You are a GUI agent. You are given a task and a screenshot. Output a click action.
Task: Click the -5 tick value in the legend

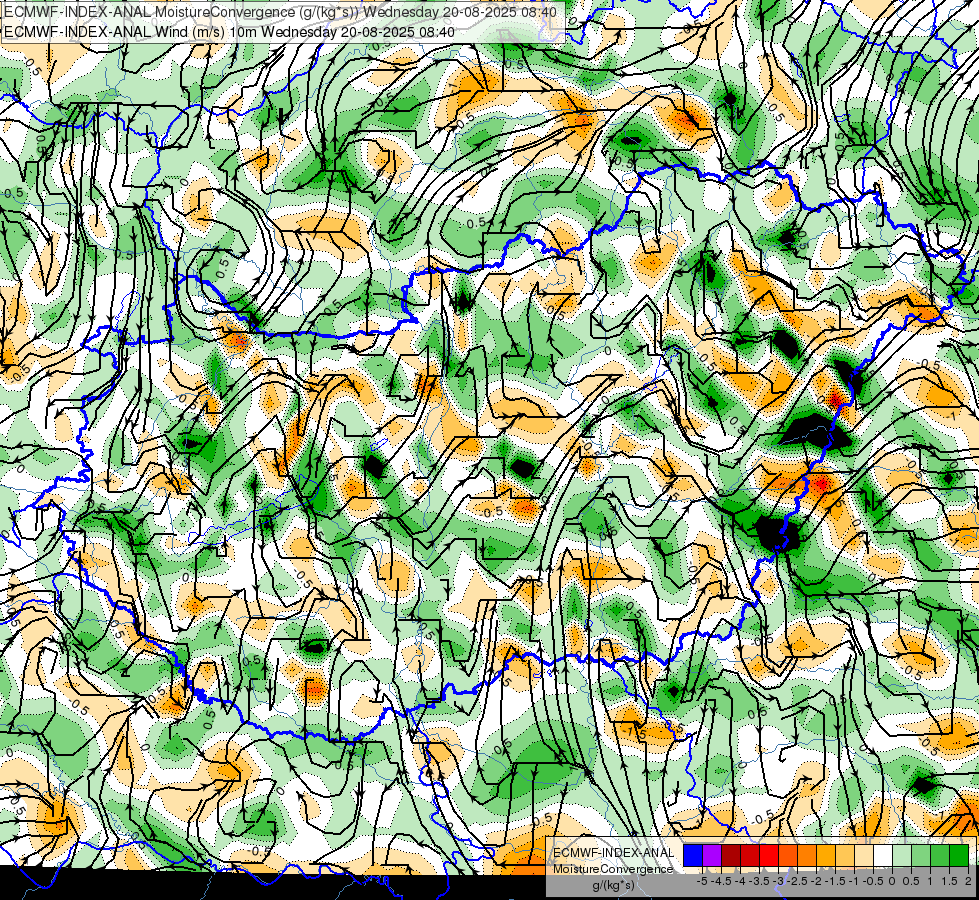pyautogui.click(x=702, y=881)
